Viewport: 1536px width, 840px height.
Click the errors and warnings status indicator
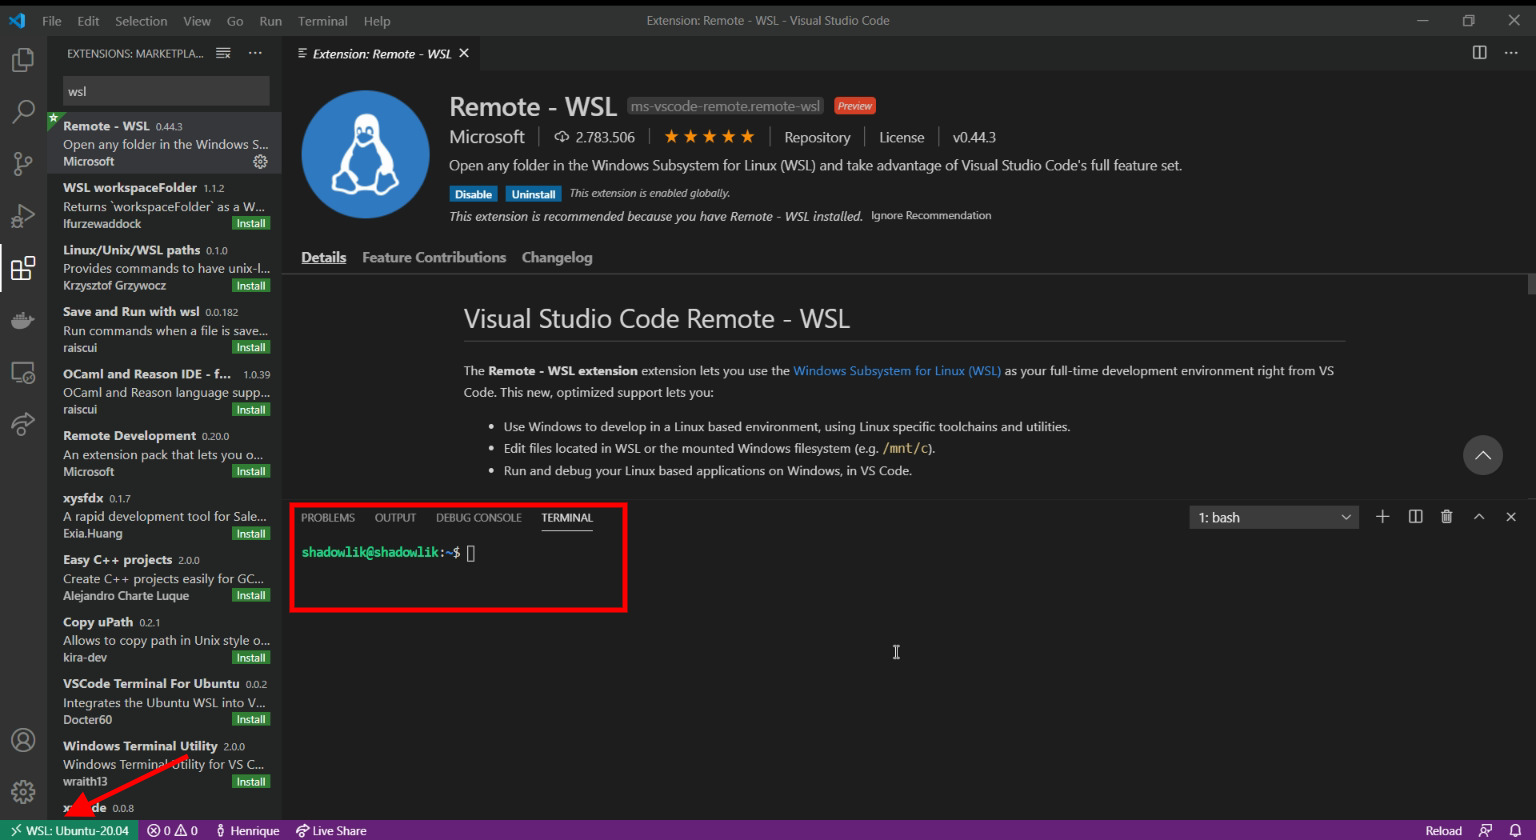pos(172,830)
